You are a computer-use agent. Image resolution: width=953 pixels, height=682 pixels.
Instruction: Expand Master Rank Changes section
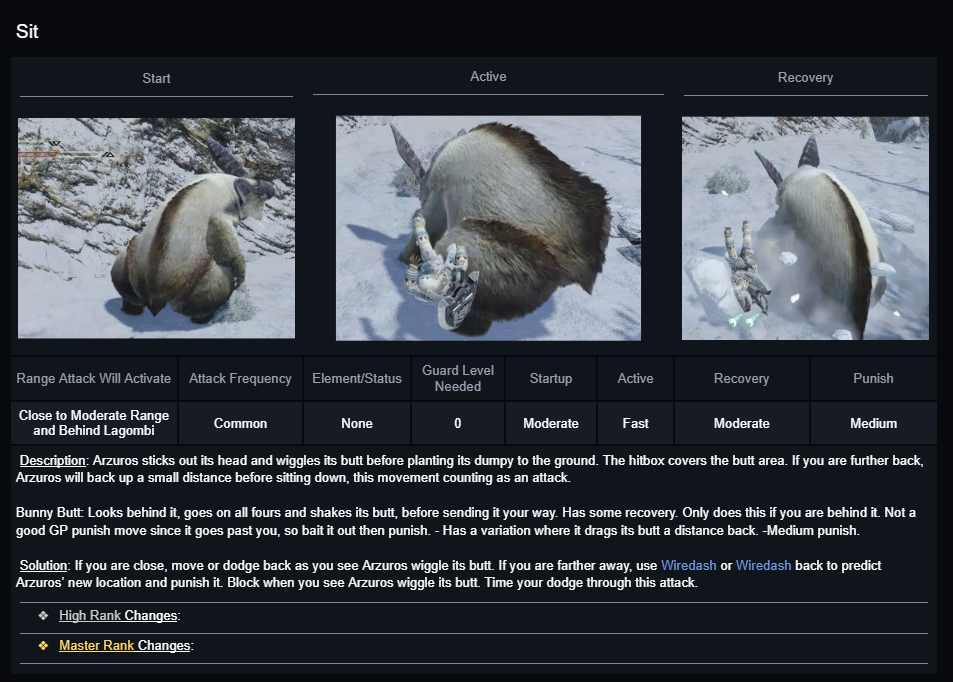(125, 646)
